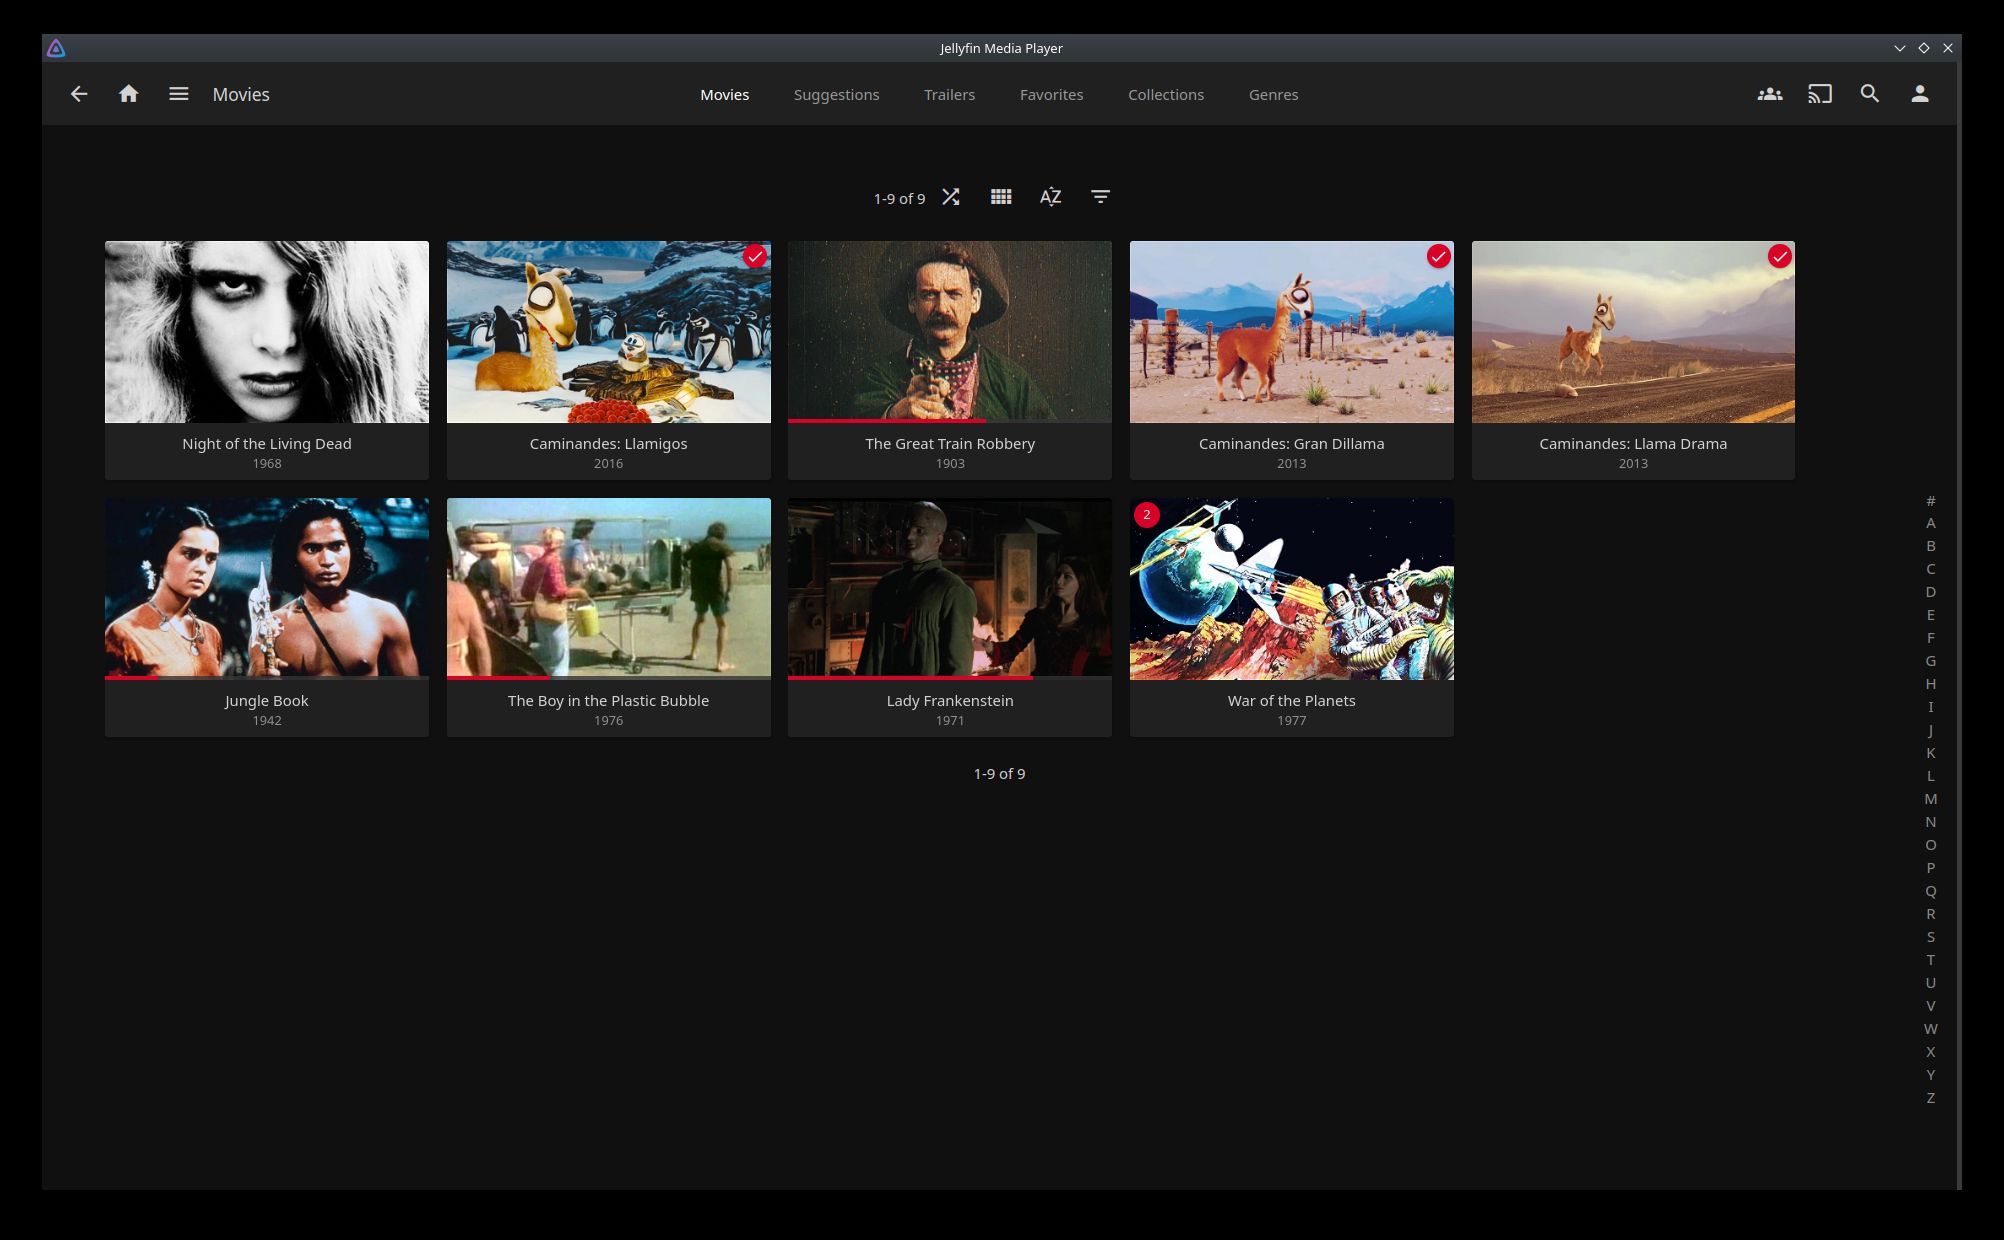
Task: Open the Lady Frankenstein poster
Action: 950,589
